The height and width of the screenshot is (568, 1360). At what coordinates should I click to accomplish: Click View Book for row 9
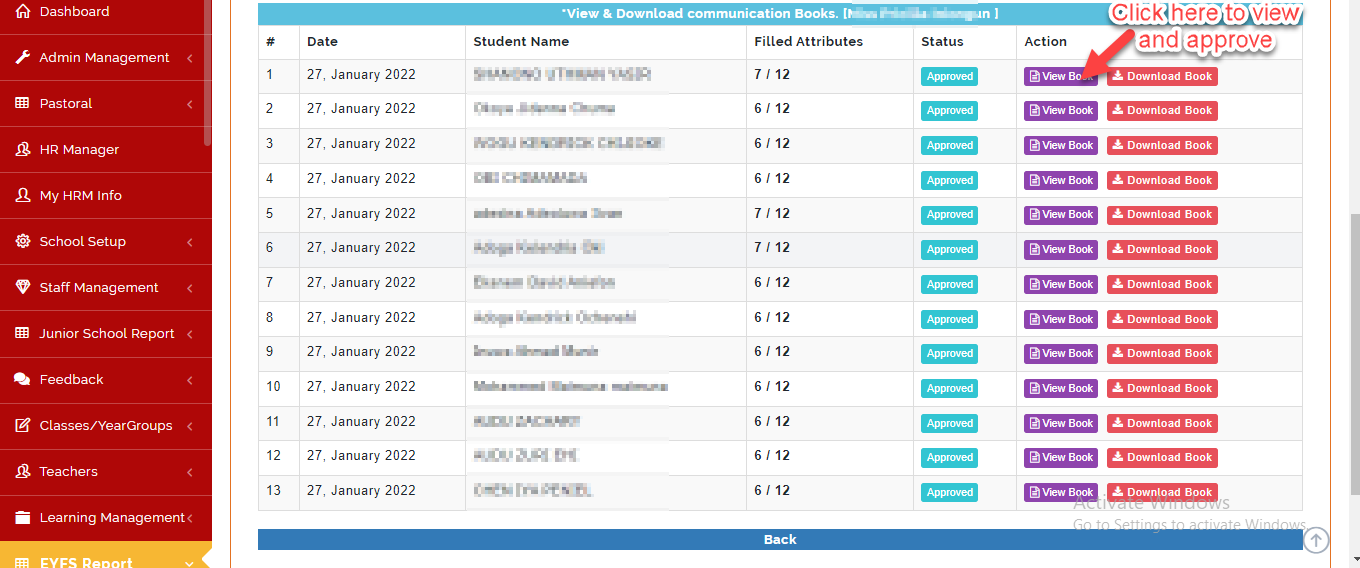pos(1061,354)
